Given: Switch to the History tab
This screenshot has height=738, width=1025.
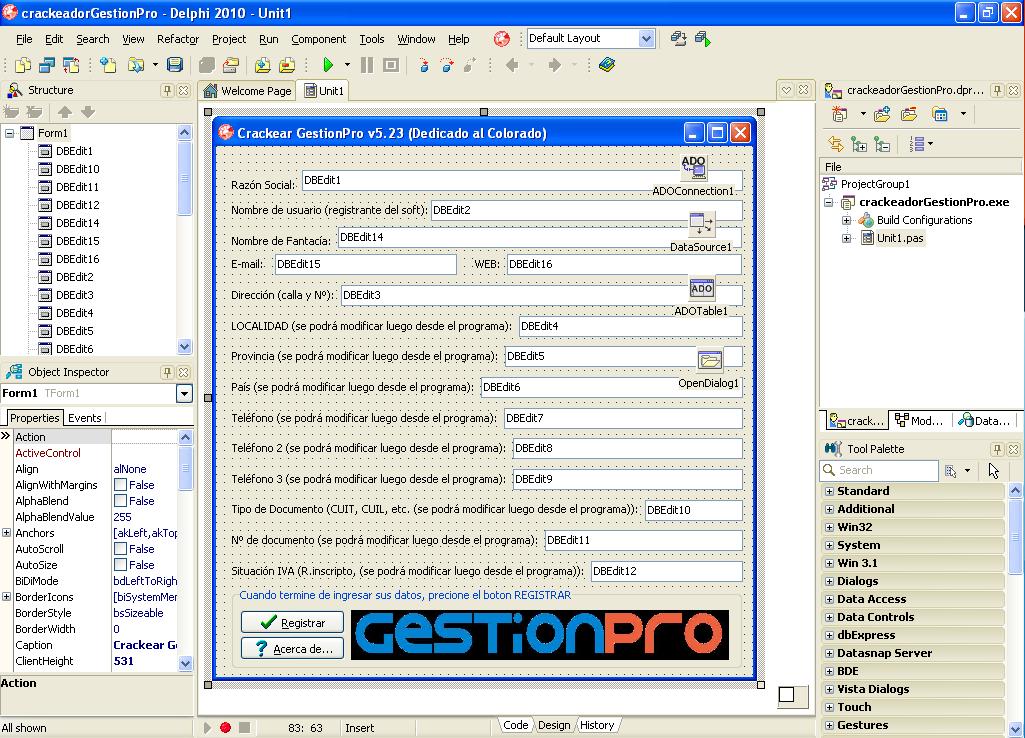Looking at the screenshot, I should click(x=597, y=725).
